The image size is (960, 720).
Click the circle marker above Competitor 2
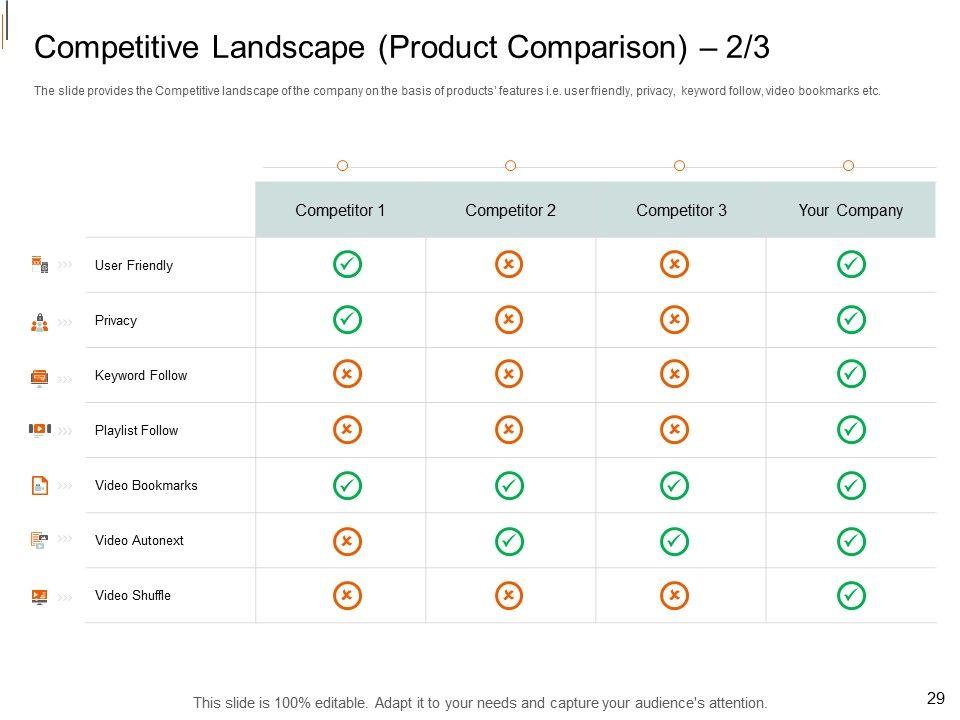[510, 165]
